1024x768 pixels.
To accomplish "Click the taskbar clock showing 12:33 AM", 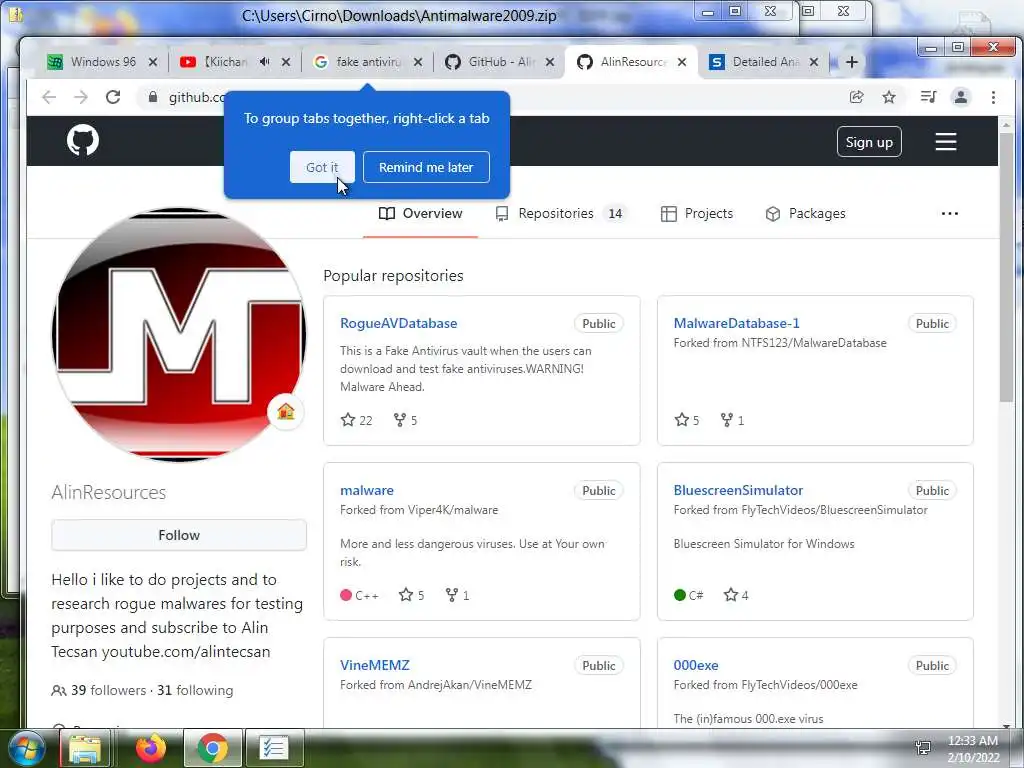I will pyautogui.click(x=973, y=748).
